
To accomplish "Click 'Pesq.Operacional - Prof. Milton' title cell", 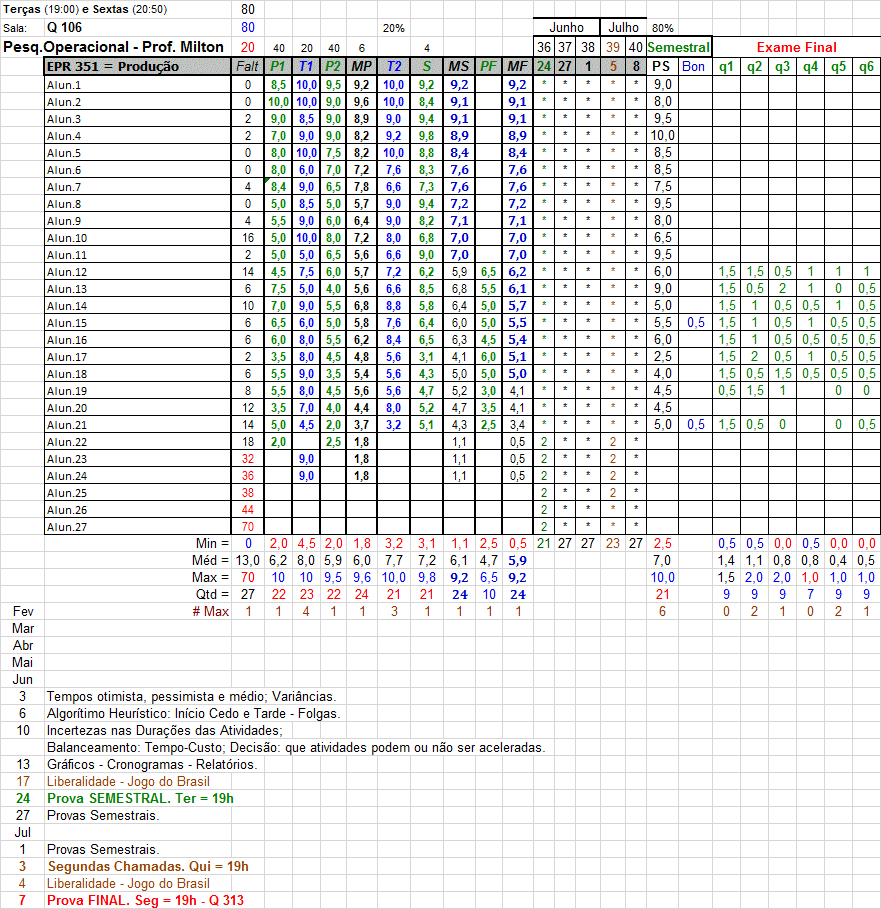I will click(x=114, y=47).
